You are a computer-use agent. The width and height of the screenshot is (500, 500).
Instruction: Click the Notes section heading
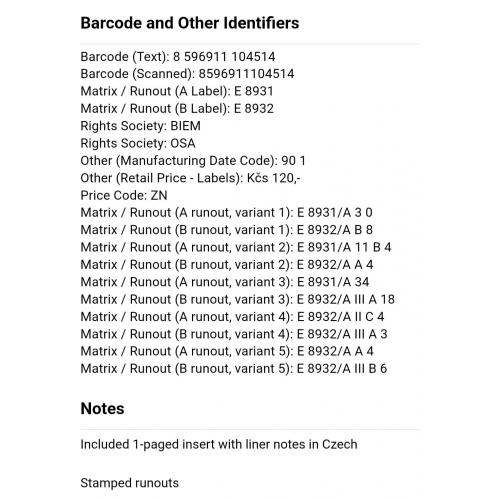point(102,409)
